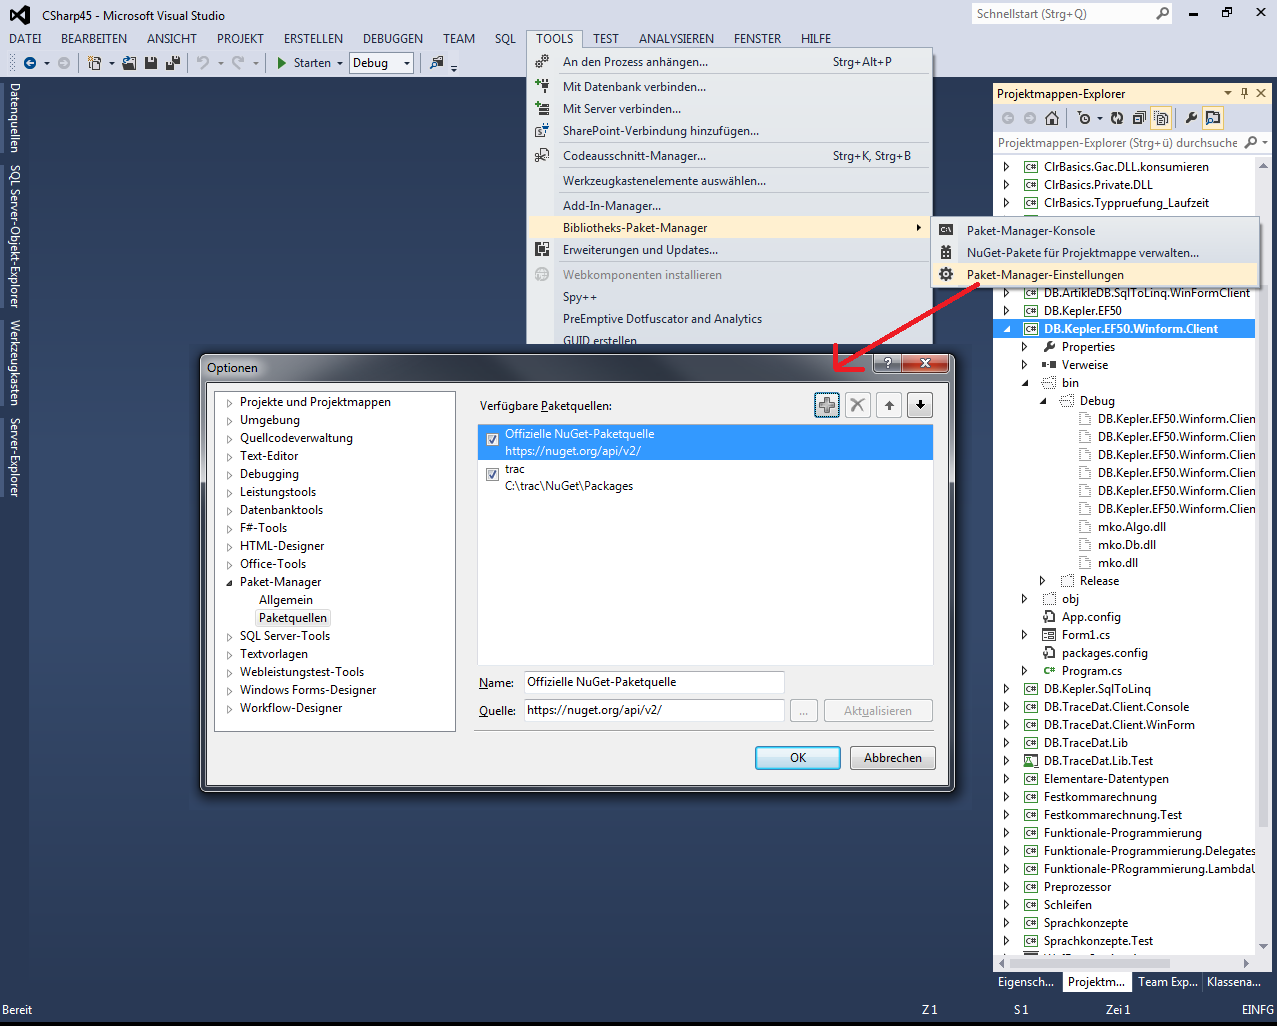Expand the Properties node in solution tree
Image resolution: width=1277 pixels, height=1027 pixels.
point(1024,347)
